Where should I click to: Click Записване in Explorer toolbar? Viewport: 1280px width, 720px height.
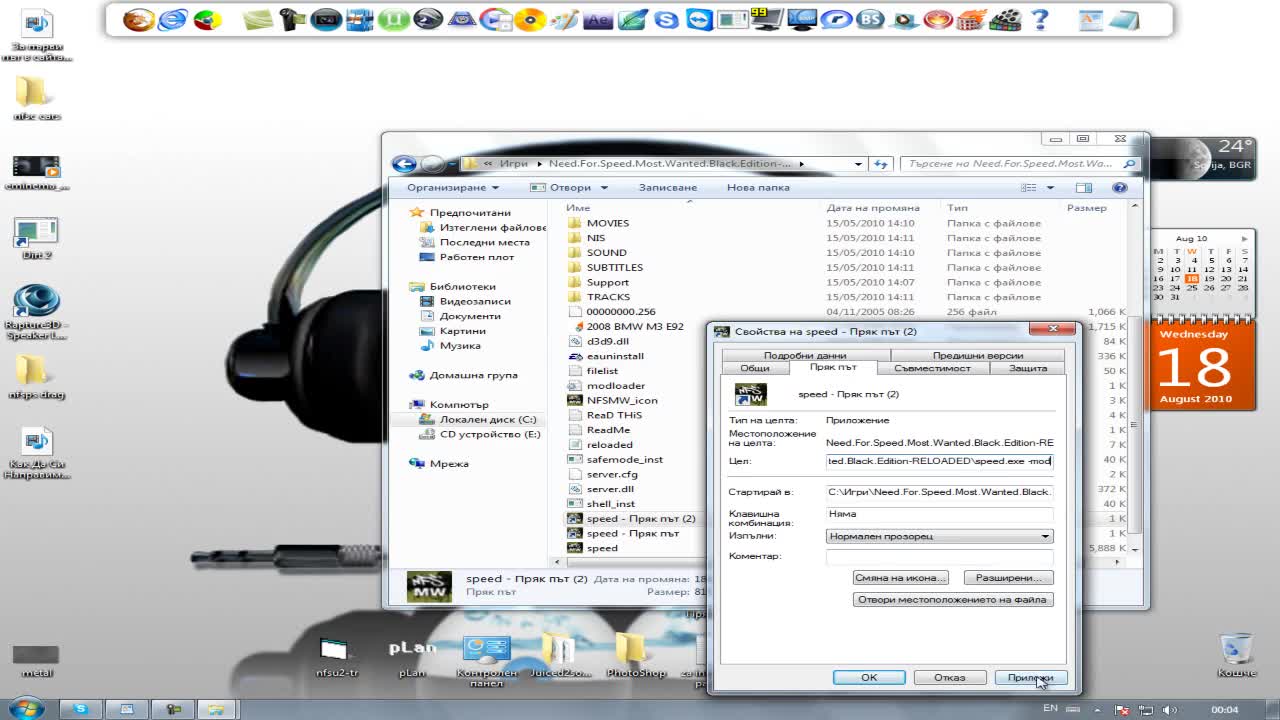pyautogui.click(x=667, y=187)
